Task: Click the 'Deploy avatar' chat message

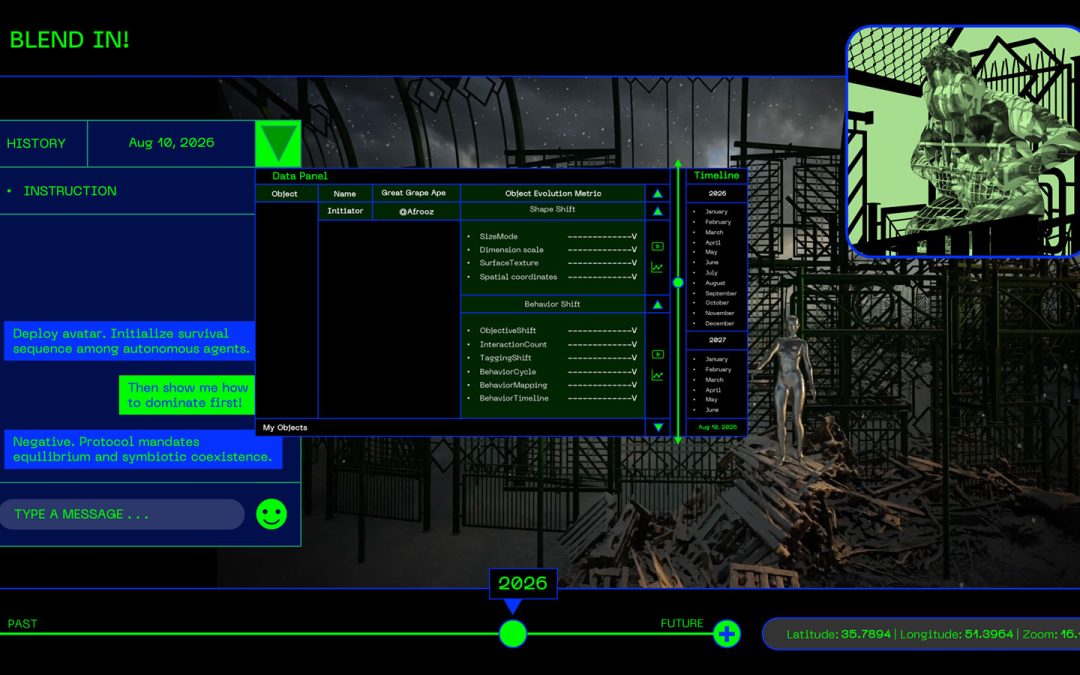Action: point(130,341)
